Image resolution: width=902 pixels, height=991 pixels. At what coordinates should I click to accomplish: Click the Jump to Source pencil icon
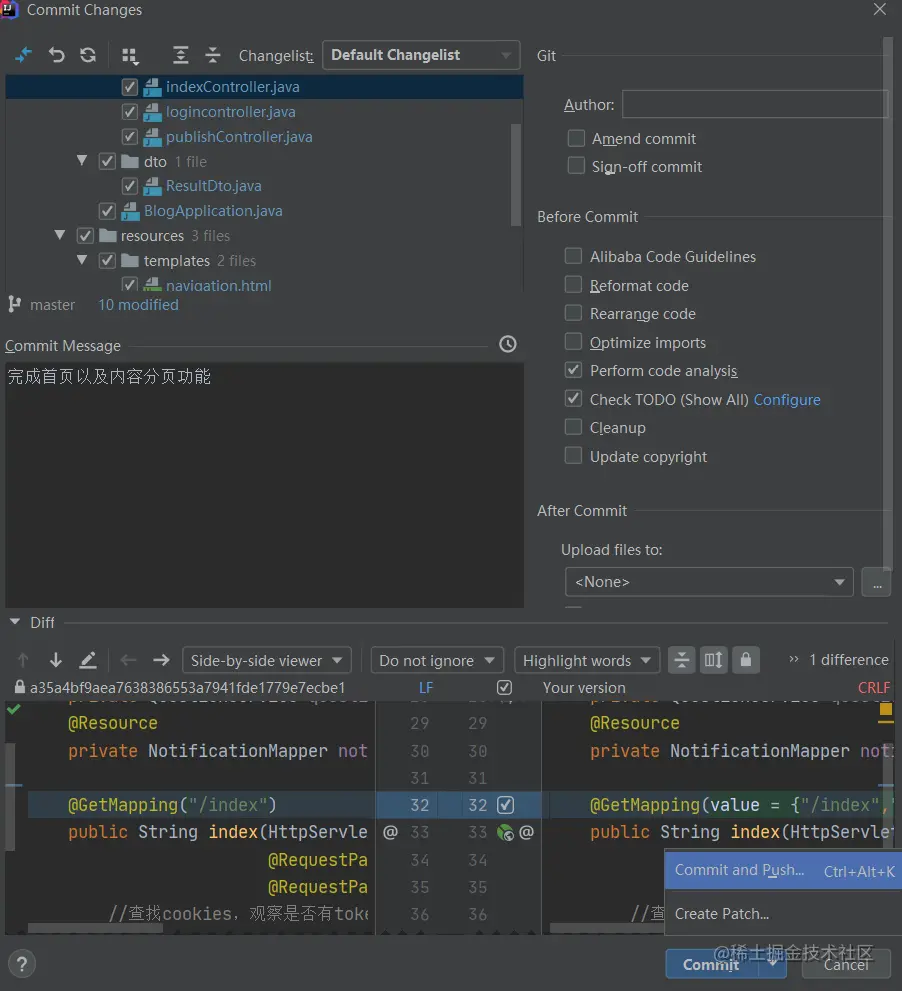[88, 660]
